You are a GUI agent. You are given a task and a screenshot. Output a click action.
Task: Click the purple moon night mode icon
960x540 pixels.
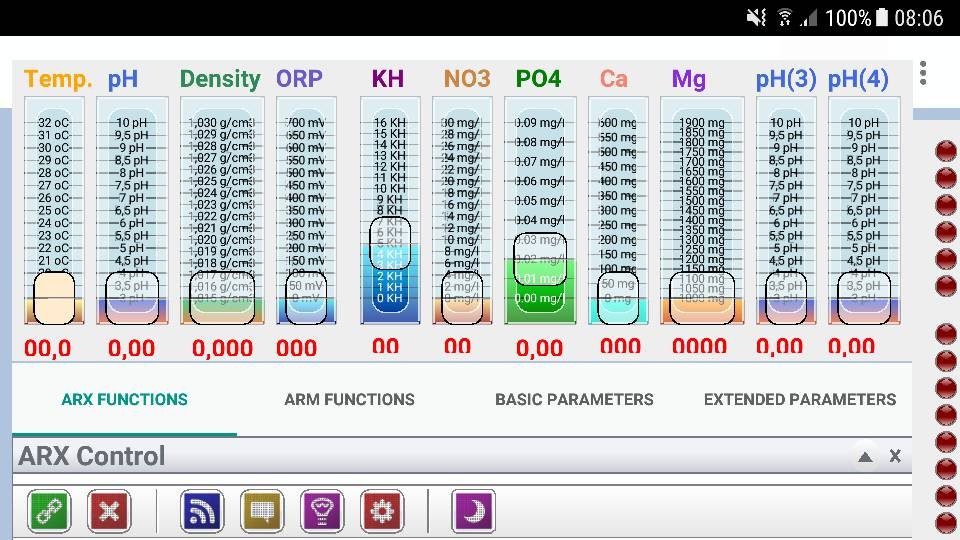473,511
